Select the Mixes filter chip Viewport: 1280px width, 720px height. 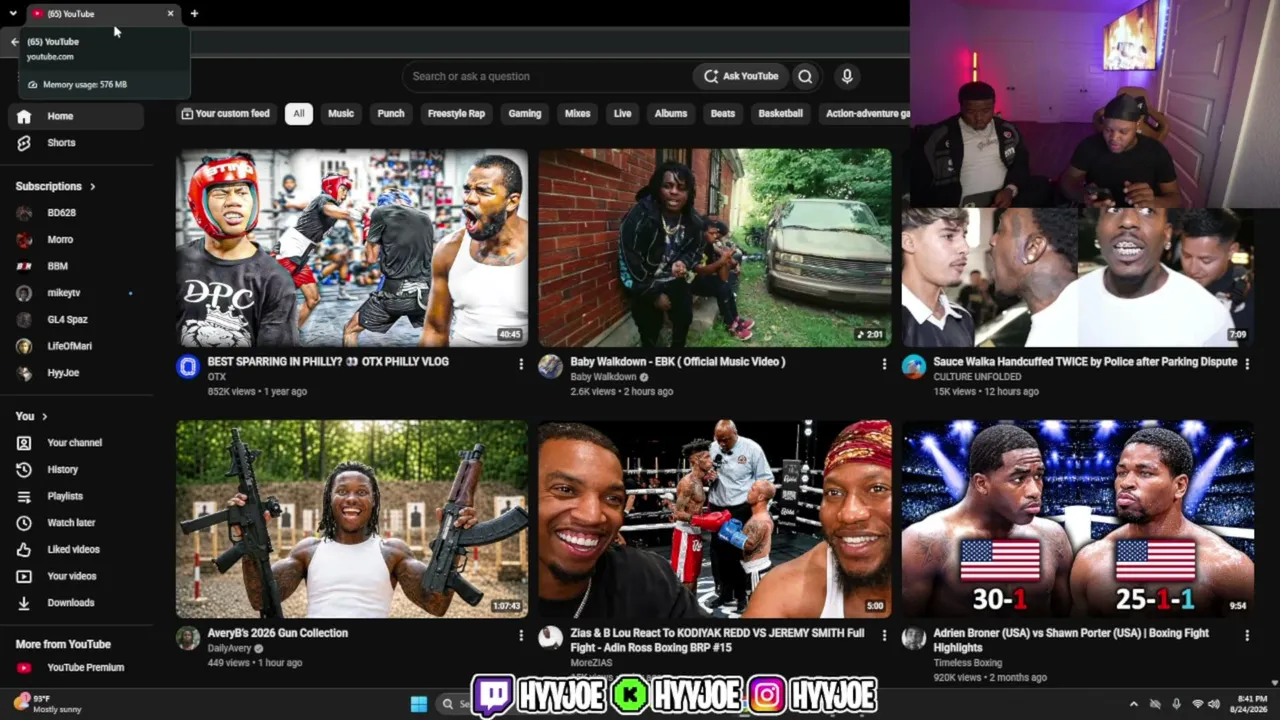pos(578,114)
